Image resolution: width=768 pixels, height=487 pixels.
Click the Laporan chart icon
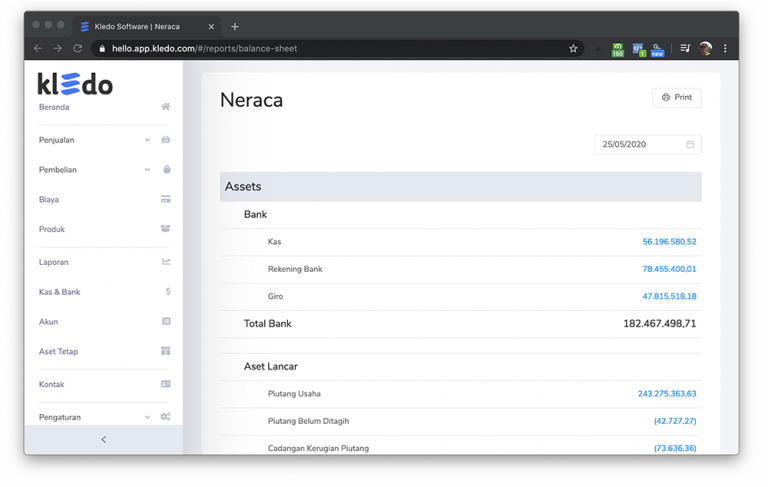tap(166, 262)
